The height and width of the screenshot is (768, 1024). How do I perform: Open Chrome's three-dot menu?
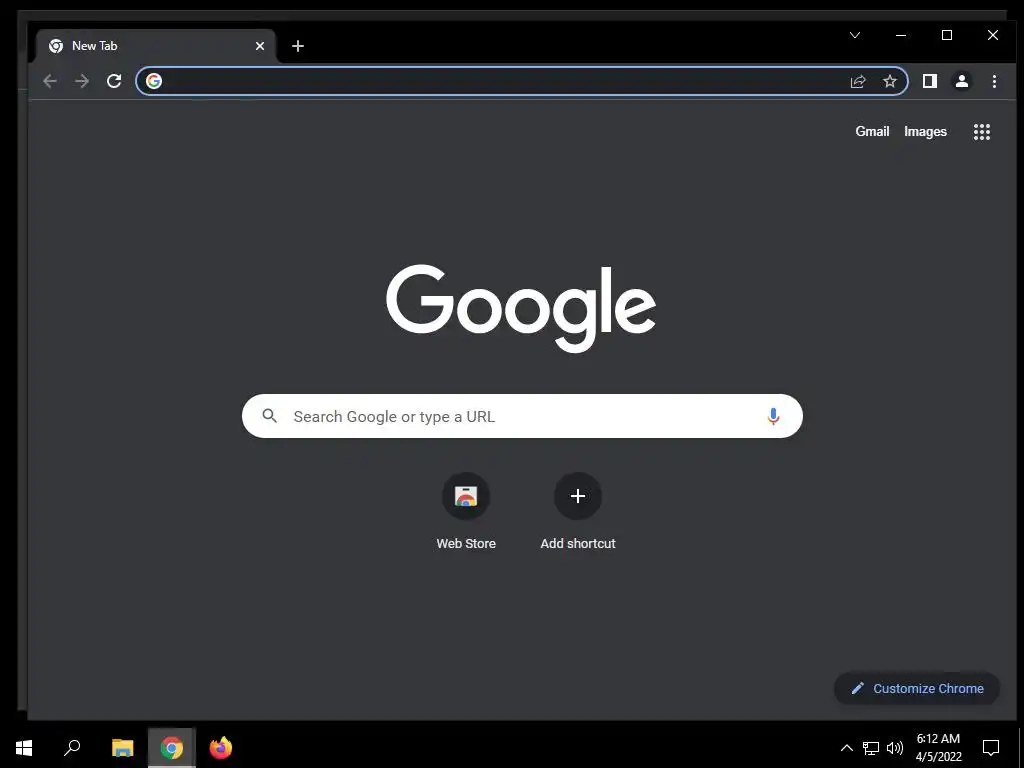(x=994, y=81)
